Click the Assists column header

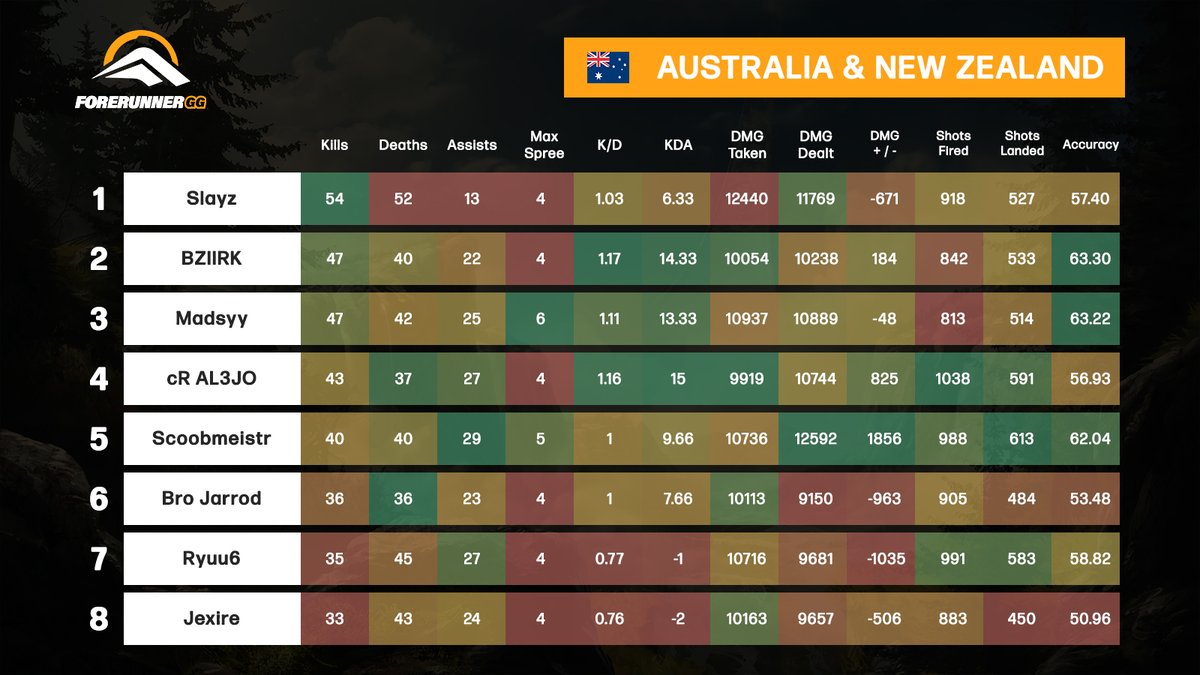coord(471,144)
